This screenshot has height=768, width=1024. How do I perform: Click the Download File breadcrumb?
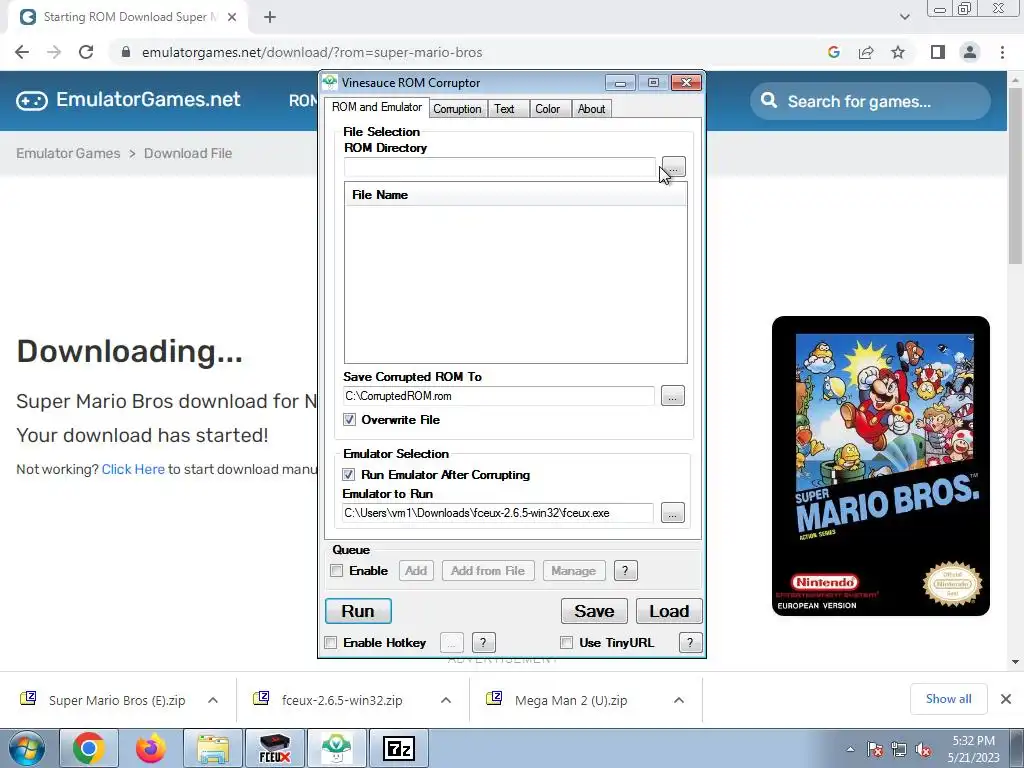187,153
